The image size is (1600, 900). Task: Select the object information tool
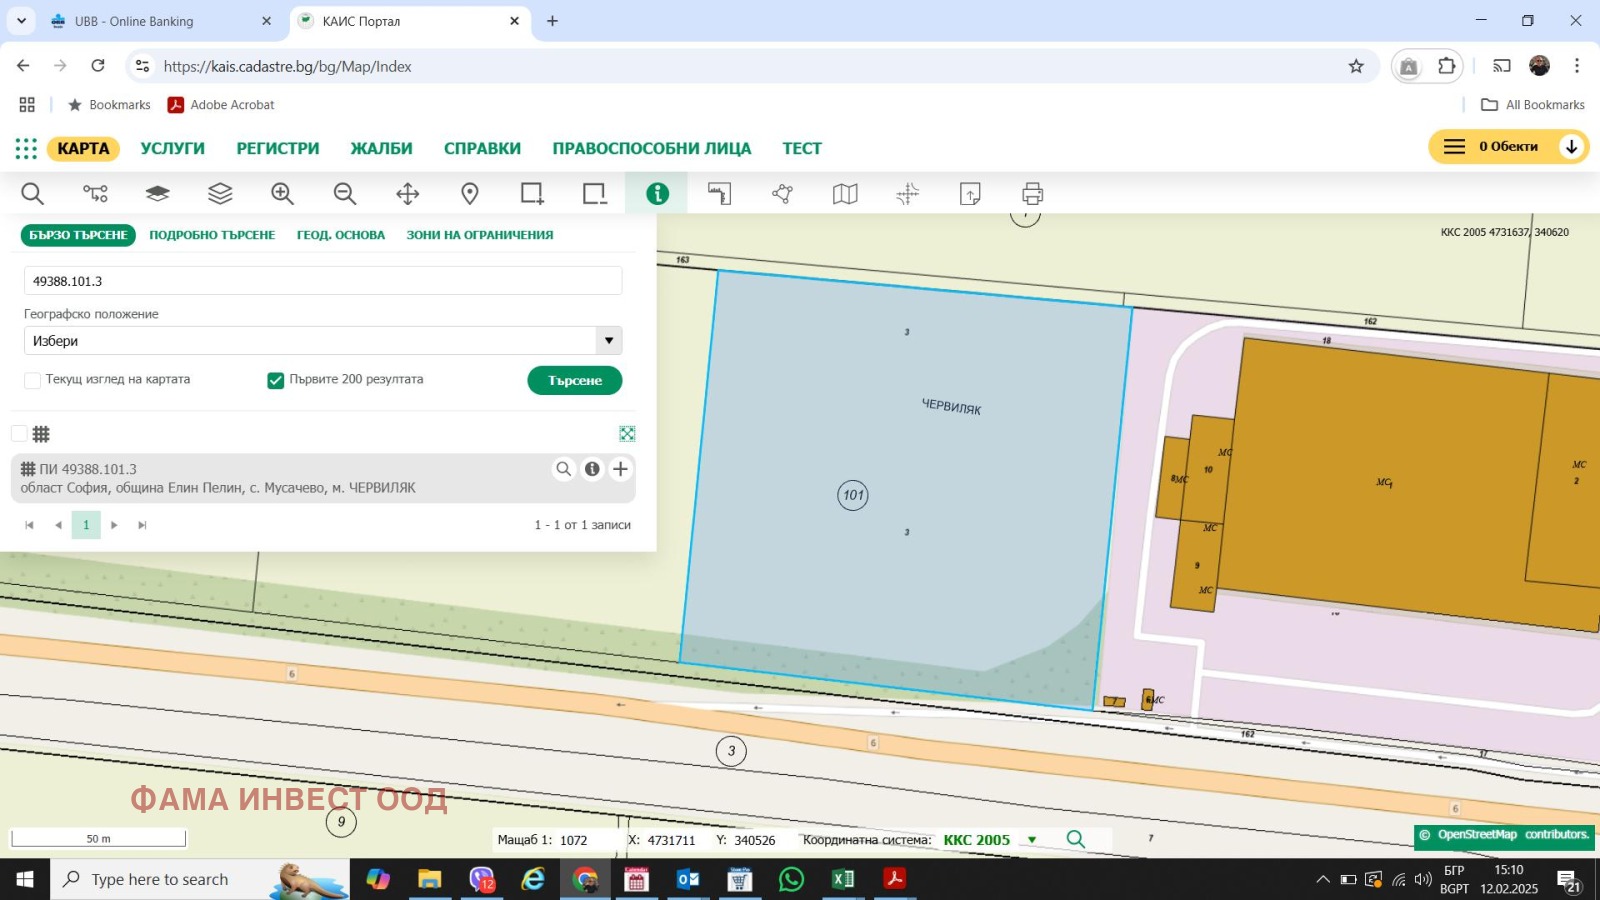click(657, 194)
